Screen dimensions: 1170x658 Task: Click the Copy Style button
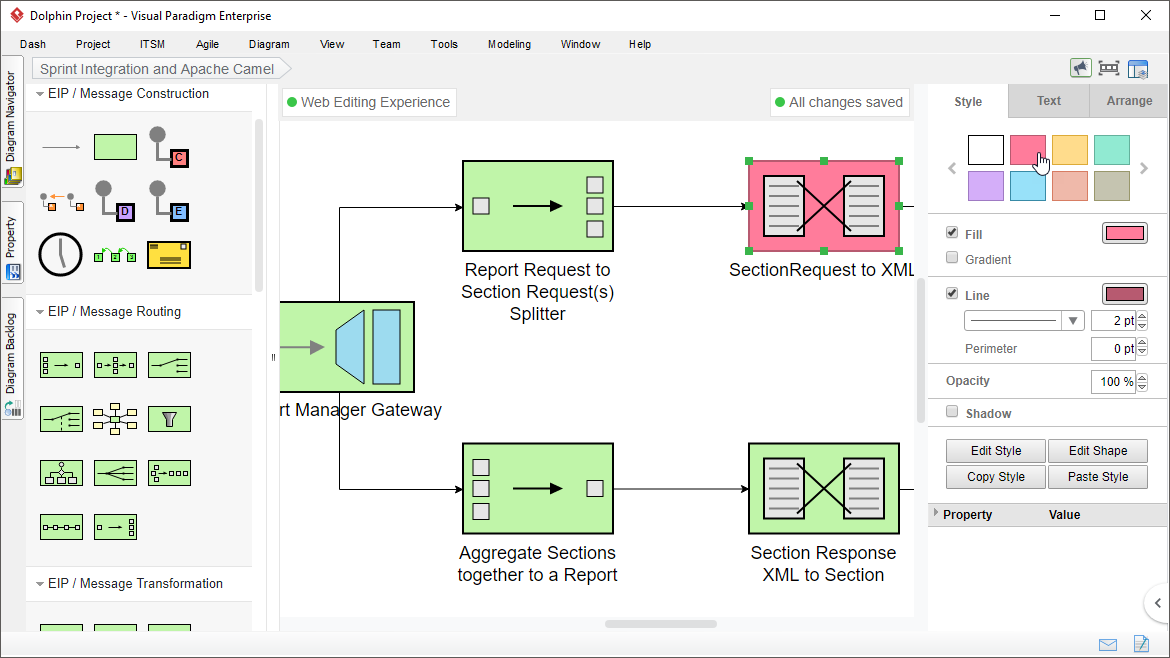[x=995, y=477]
